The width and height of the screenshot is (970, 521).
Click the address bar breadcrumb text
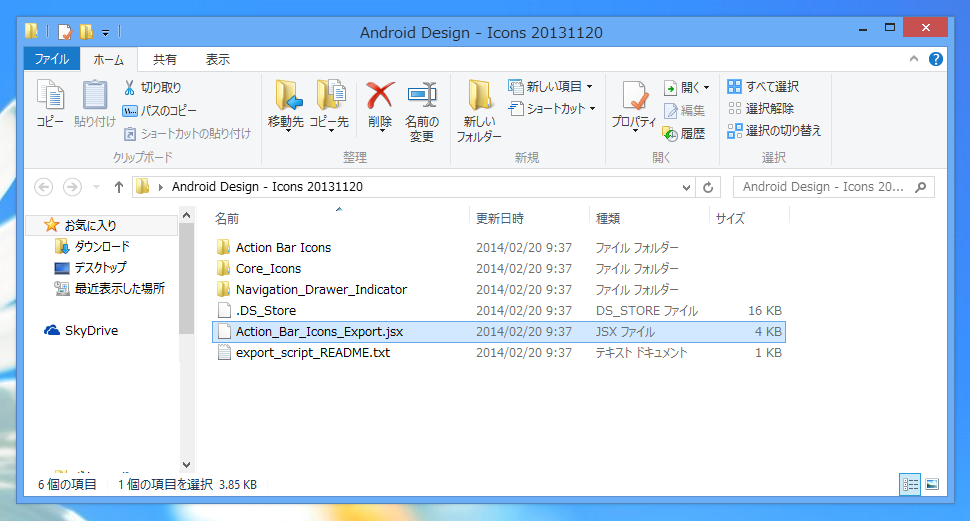click(267, 187)
